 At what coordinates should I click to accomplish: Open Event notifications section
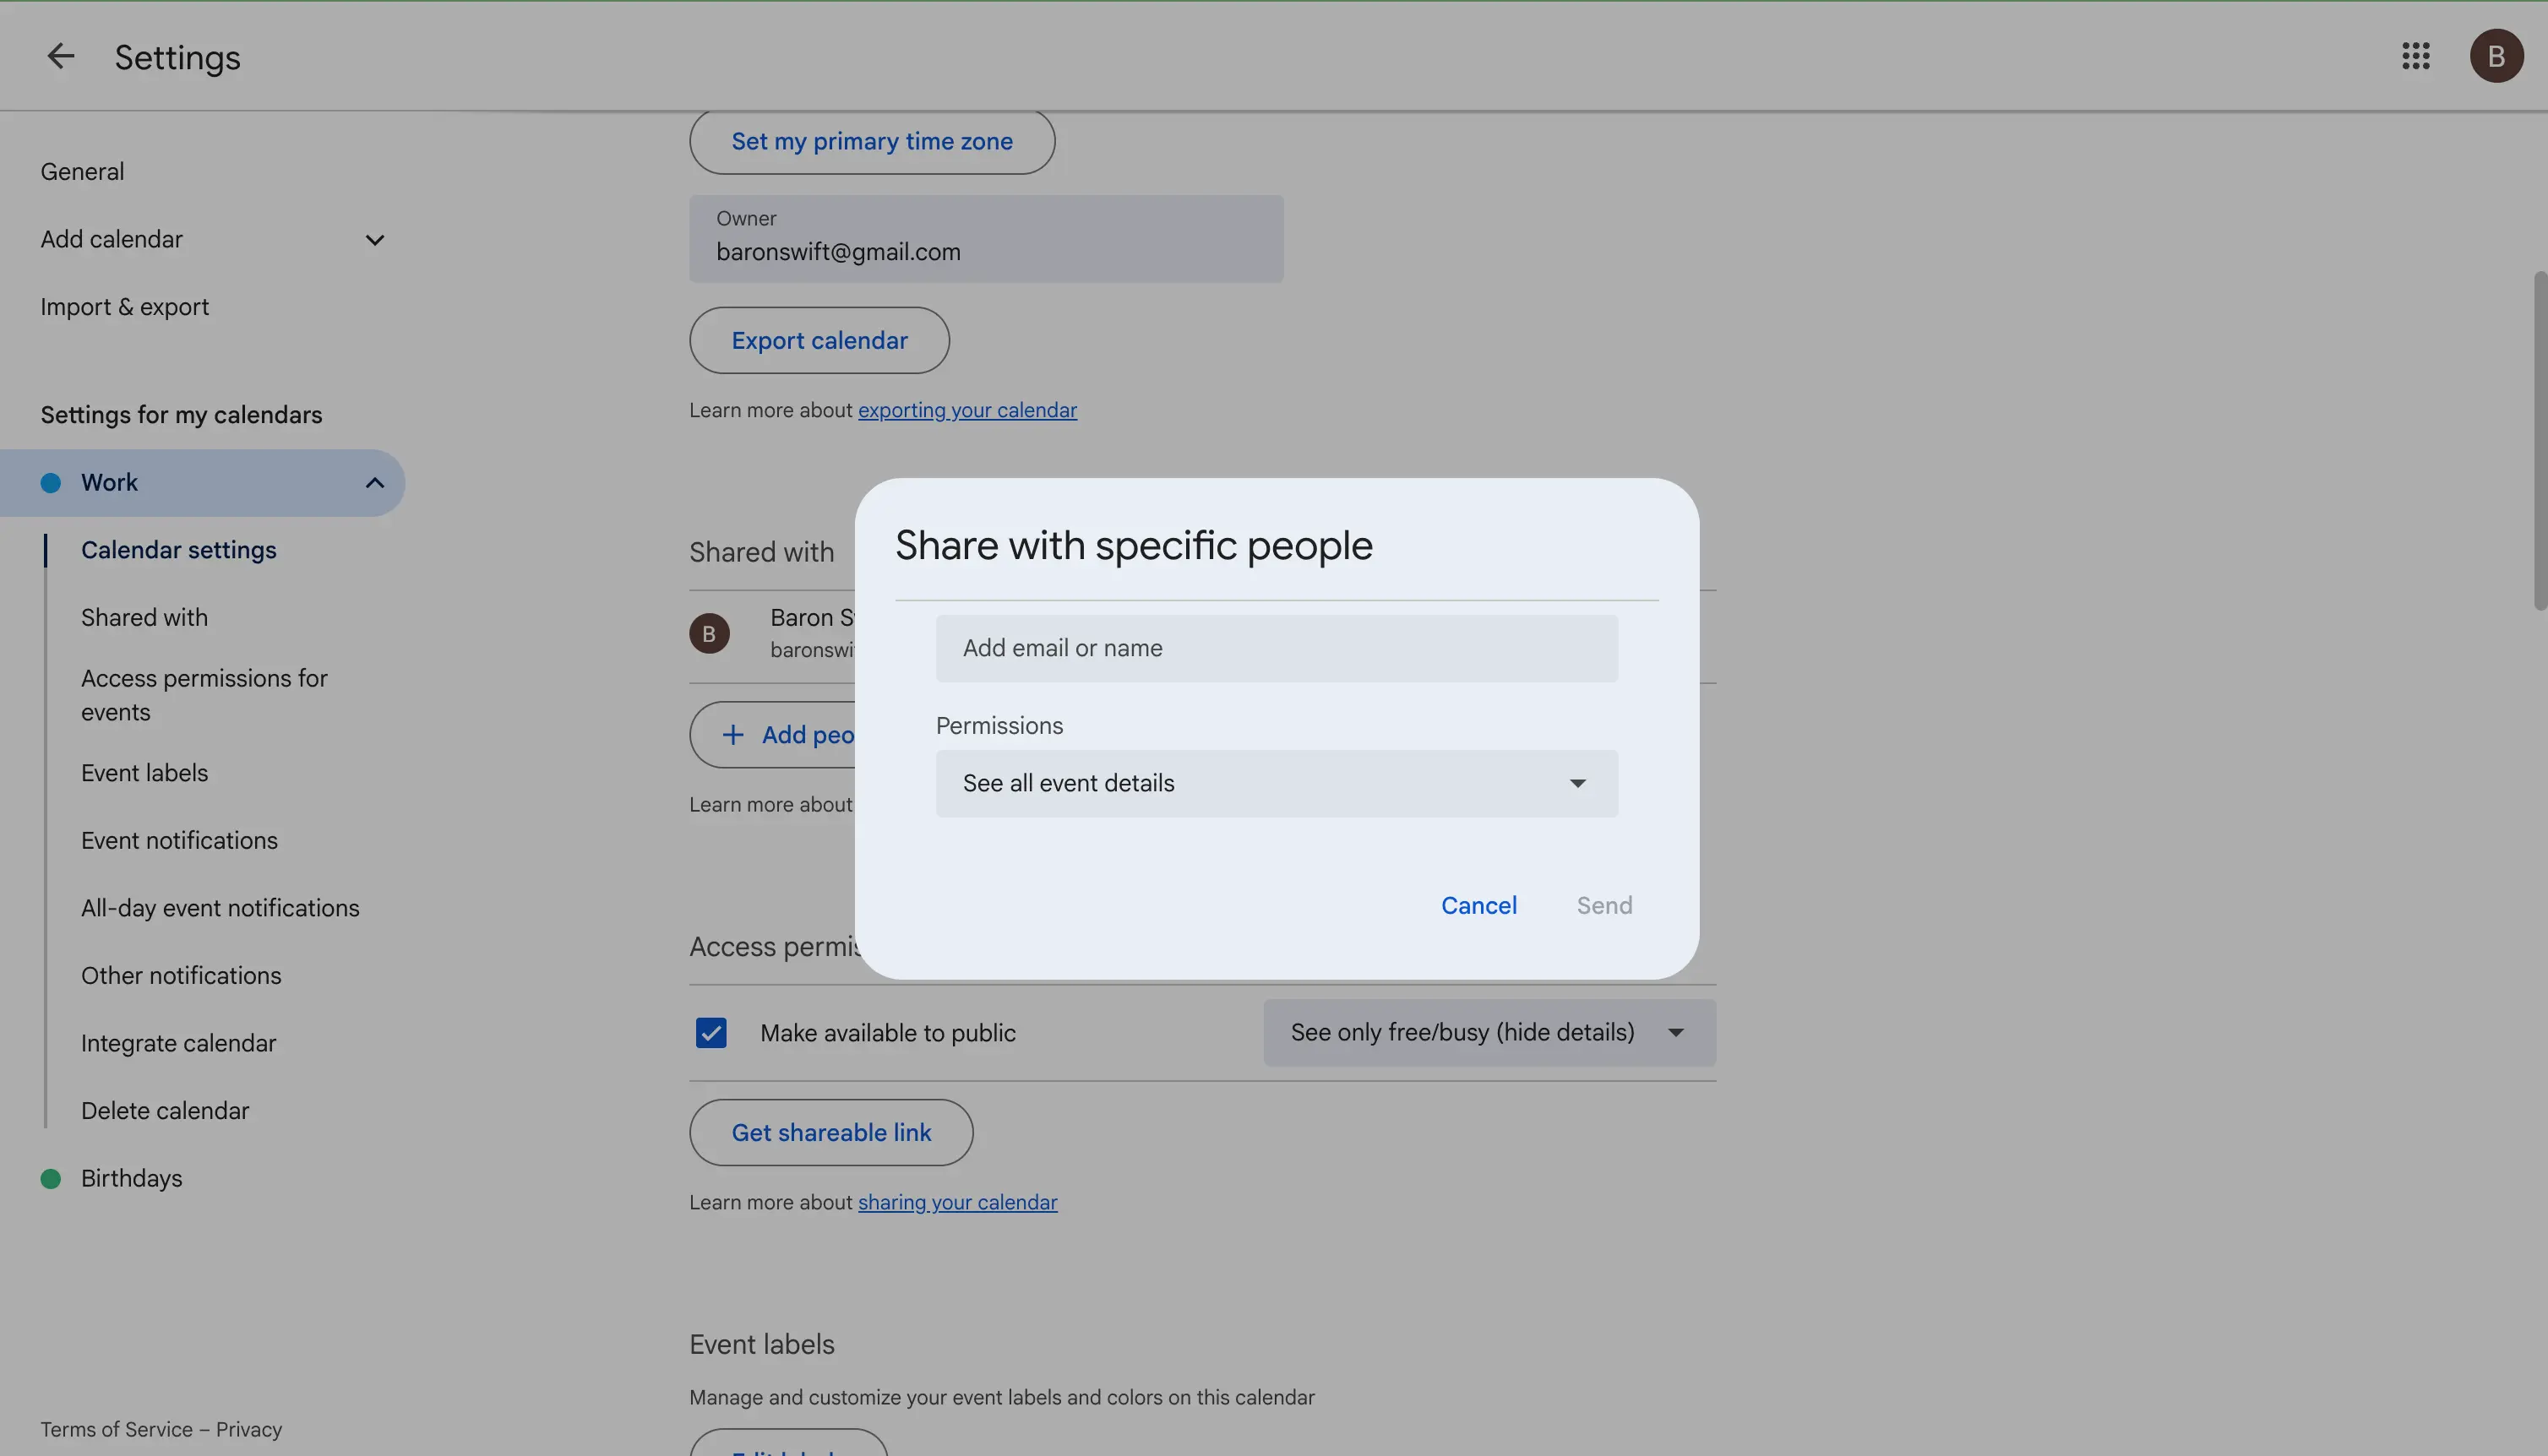coord(180,841)
